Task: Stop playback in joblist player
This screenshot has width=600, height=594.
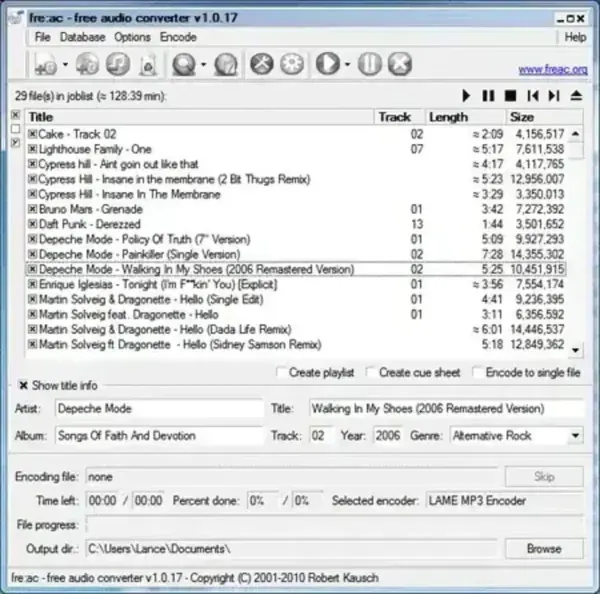Action: pyautogui.click(x=510, y=96)
